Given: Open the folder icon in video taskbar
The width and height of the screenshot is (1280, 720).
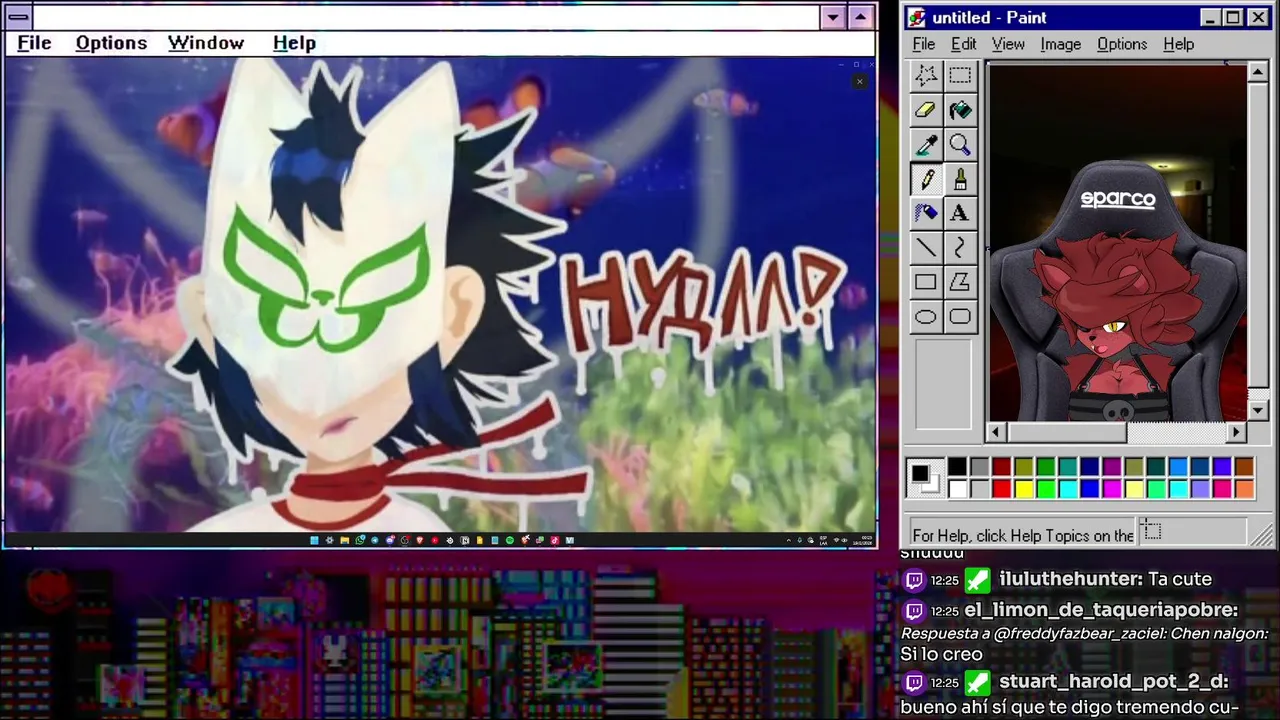Looking at the screenshot, I should 345,540.
